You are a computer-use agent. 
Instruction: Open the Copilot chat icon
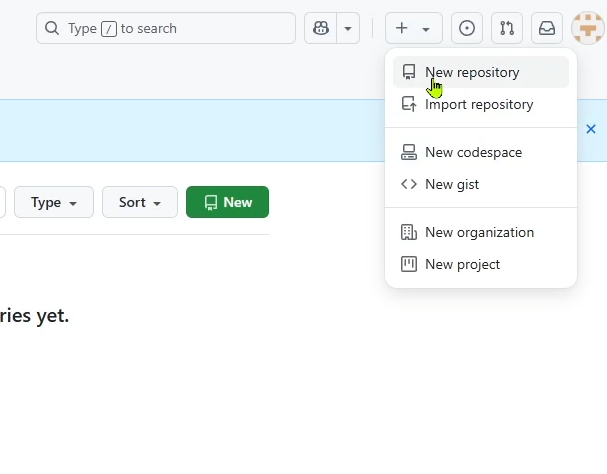321,28
